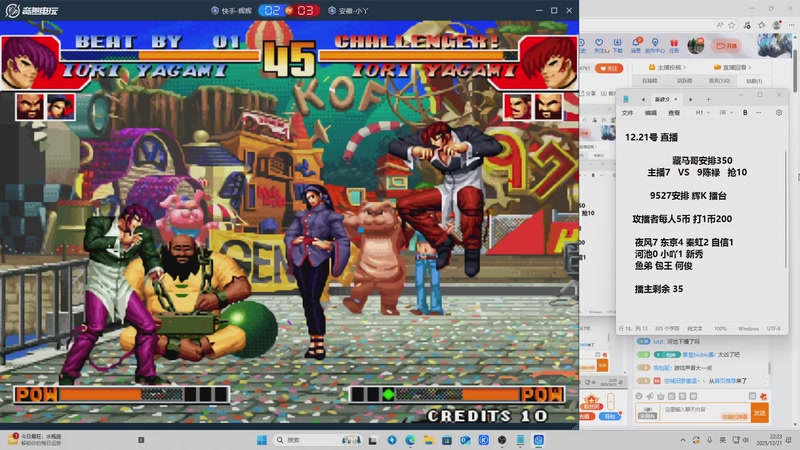Click the notepad app icon in title bar
The image size is (800, 450).
click(626, 99)
